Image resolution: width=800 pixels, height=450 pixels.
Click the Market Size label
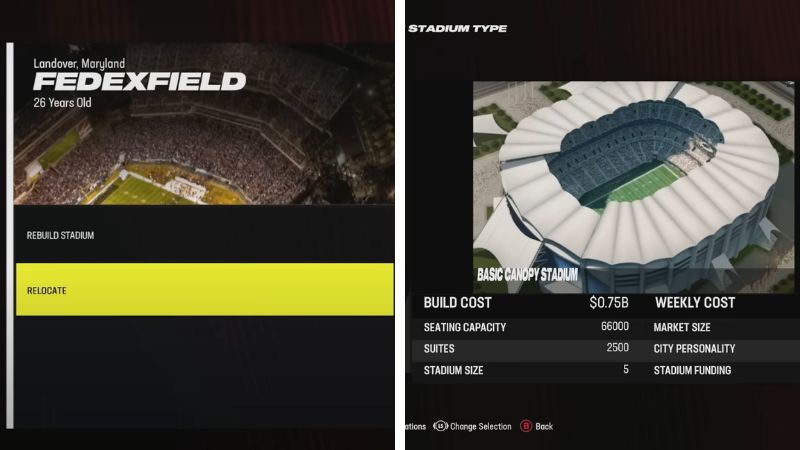[x=682, y=327]
